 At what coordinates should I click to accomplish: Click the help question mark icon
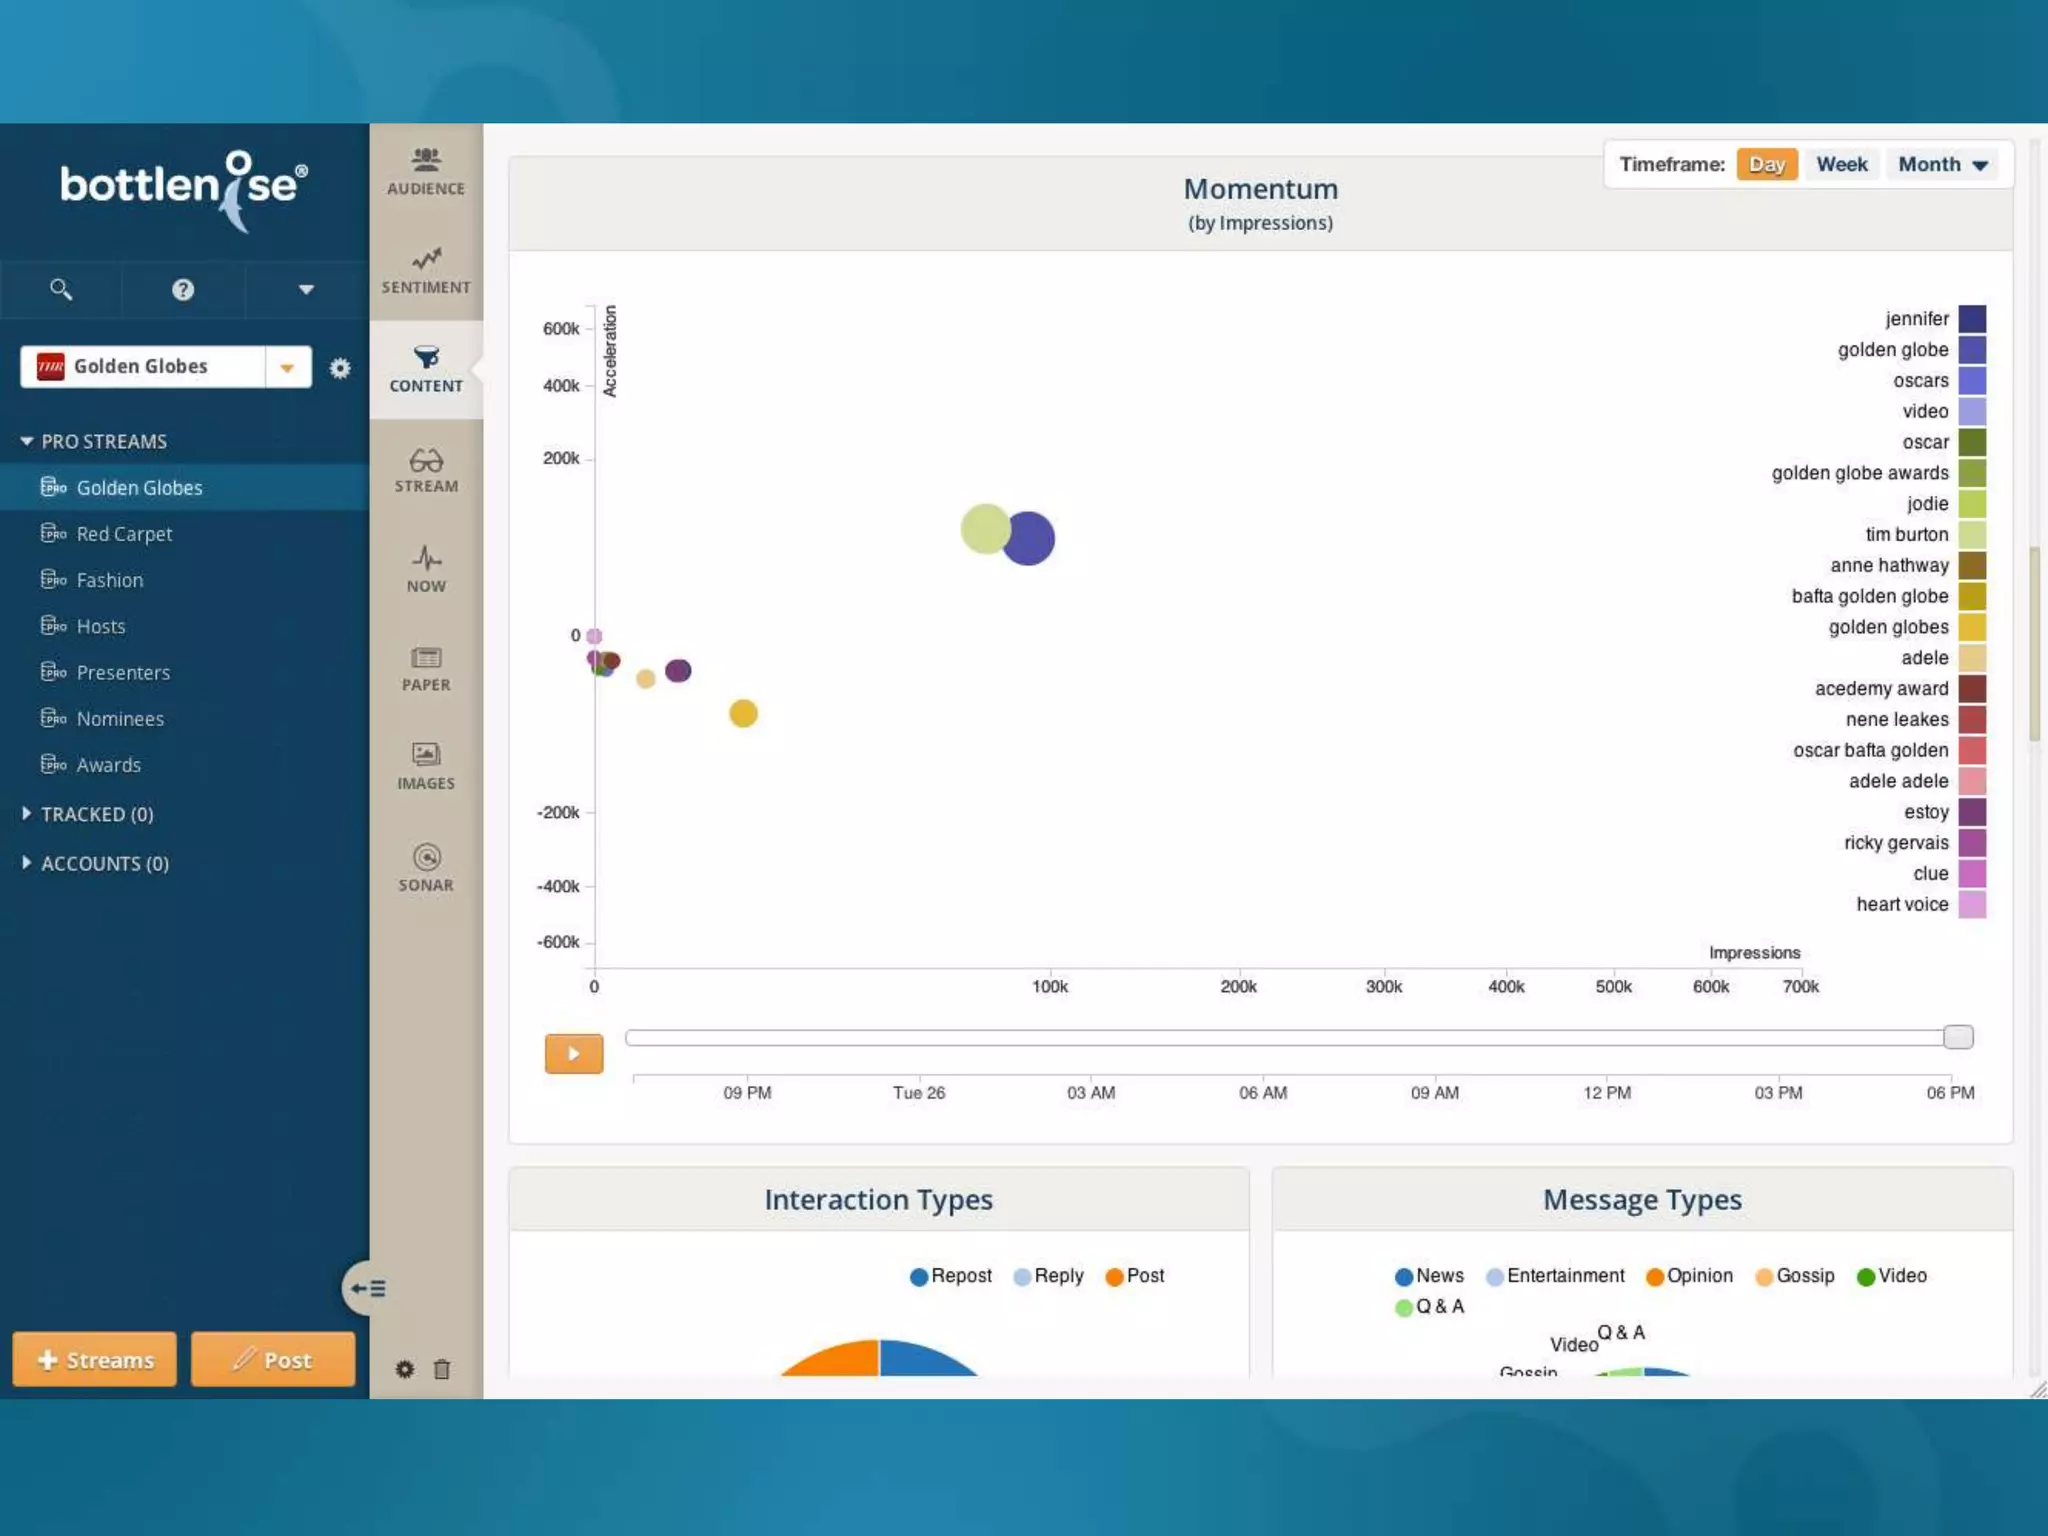[x=183, y=290]
